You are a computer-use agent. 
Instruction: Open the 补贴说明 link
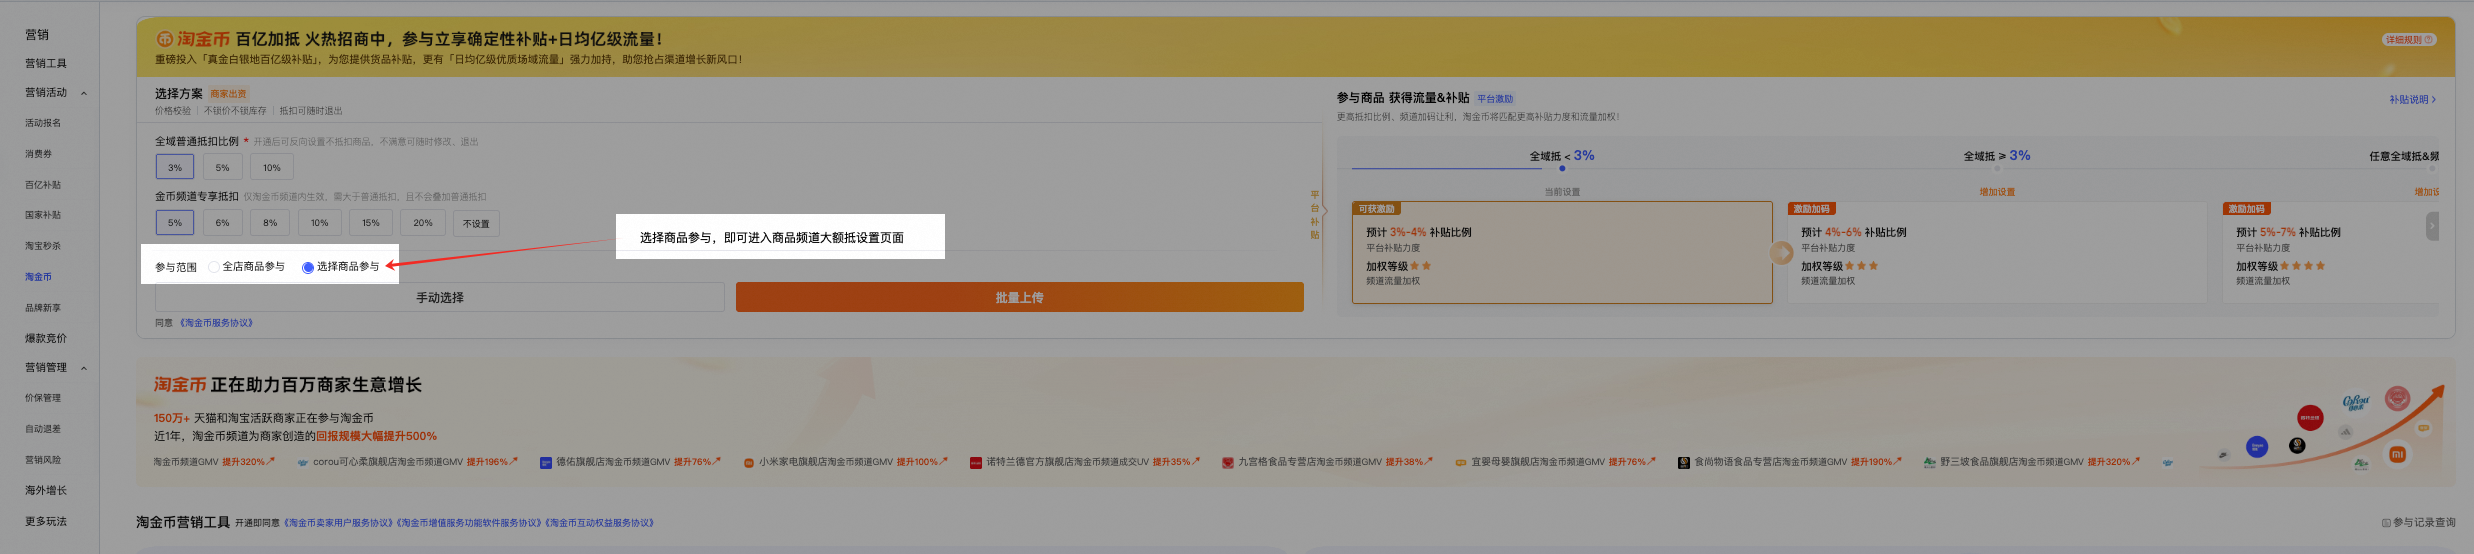2412,99
